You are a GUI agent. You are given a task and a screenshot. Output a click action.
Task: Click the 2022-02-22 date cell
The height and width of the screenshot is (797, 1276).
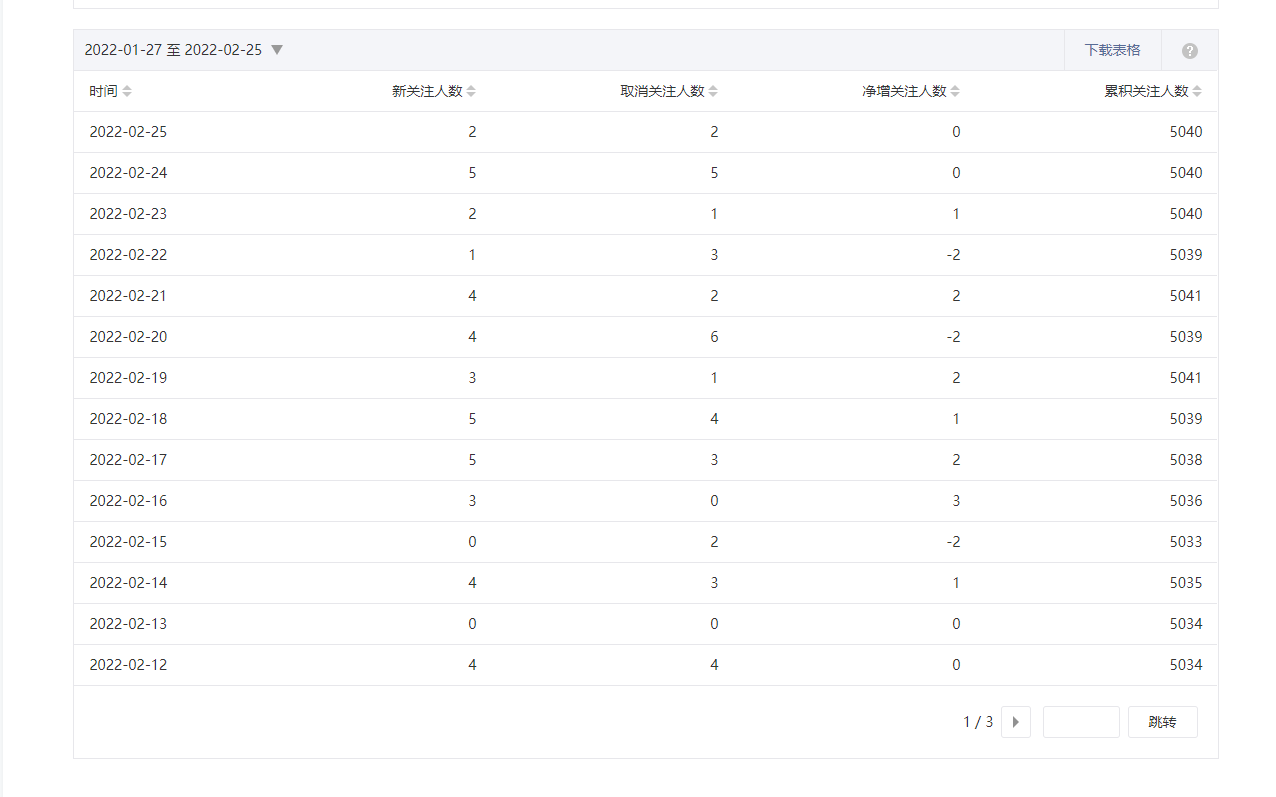(x=128, y=255)
